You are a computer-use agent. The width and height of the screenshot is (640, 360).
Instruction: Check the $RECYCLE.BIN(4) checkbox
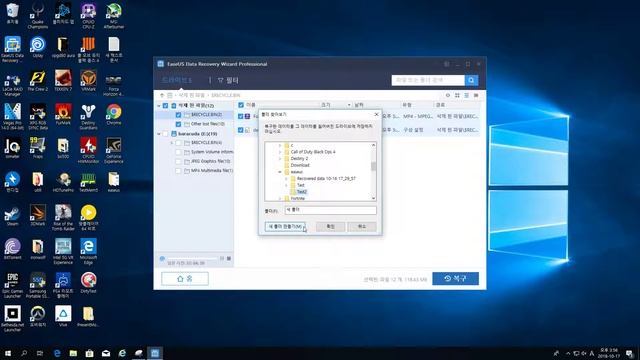point(178,143)
